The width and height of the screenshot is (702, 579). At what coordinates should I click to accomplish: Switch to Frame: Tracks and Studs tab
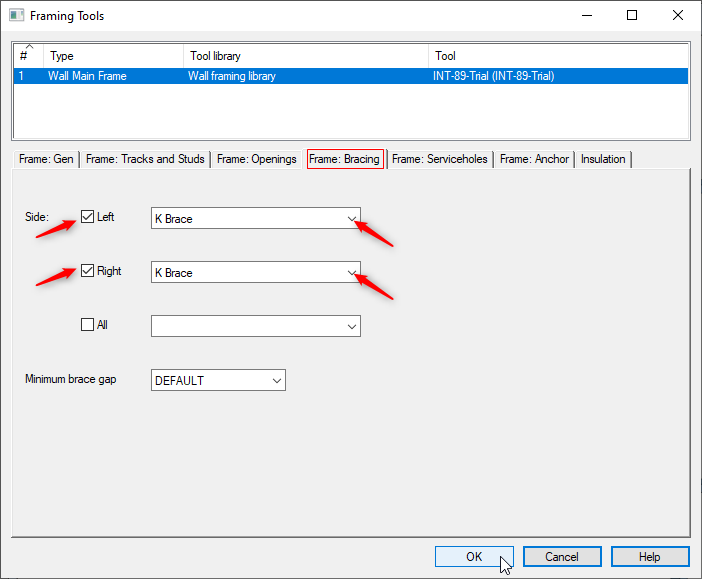145,159
